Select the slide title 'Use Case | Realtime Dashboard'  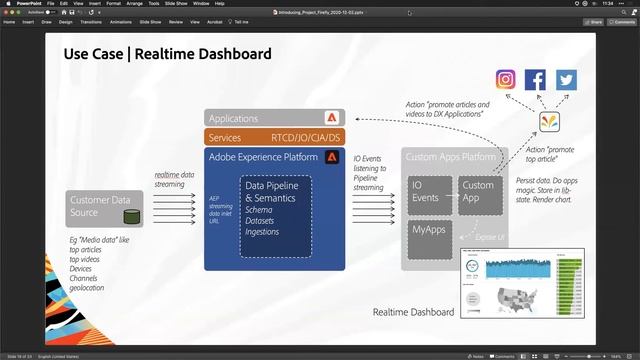coord(167,54)
